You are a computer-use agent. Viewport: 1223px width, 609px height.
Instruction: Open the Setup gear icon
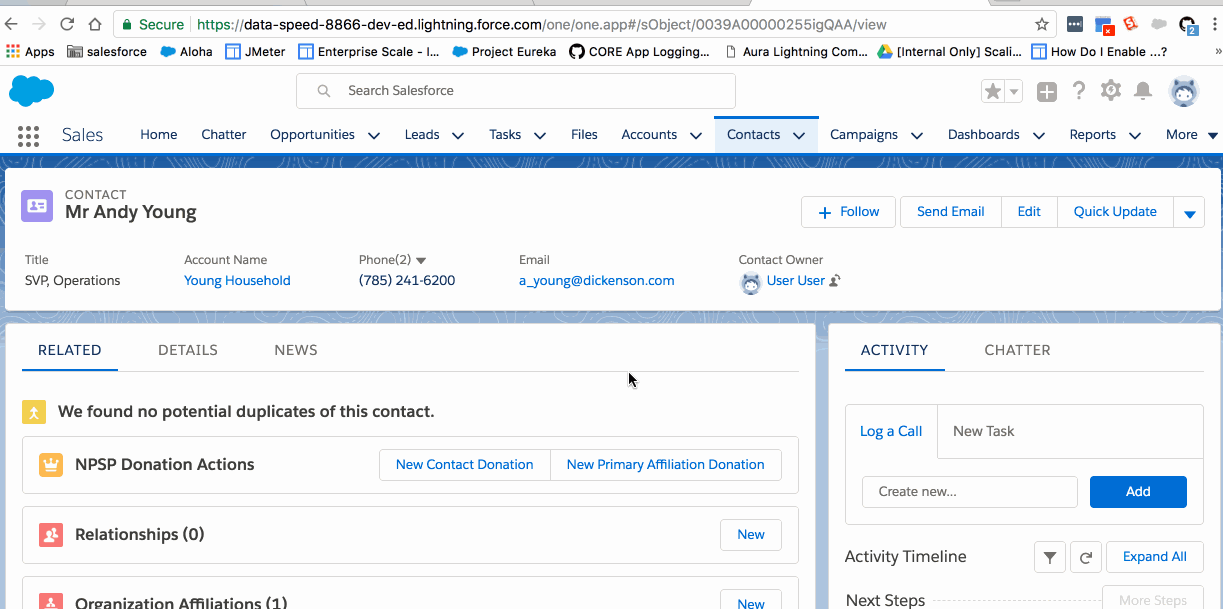click(1111, 91)
